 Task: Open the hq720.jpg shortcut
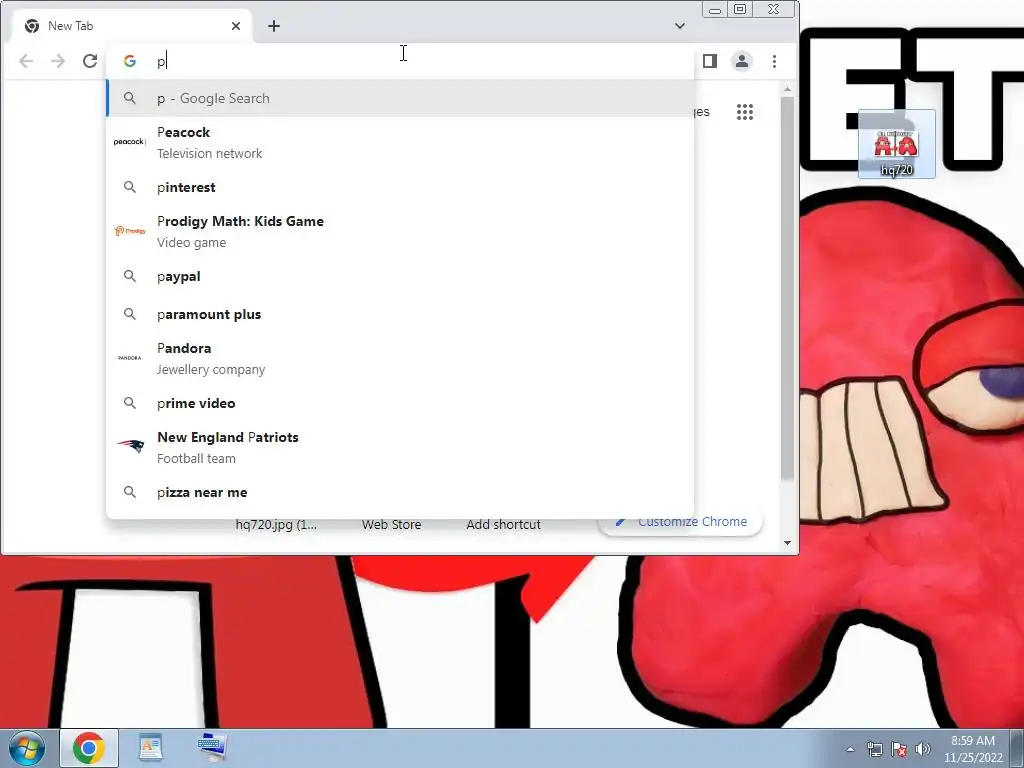pyautogui.click(x=276, y=524)
